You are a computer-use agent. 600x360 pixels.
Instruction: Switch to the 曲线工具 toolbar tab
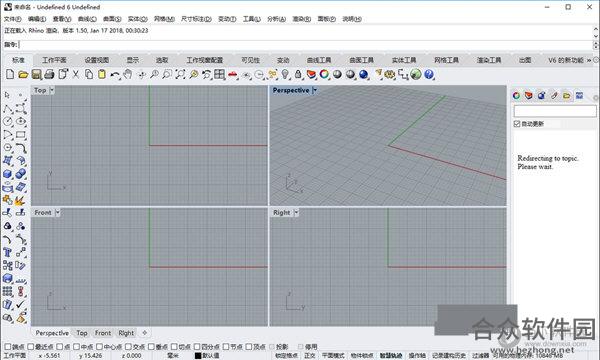click(x=319, y=60)
